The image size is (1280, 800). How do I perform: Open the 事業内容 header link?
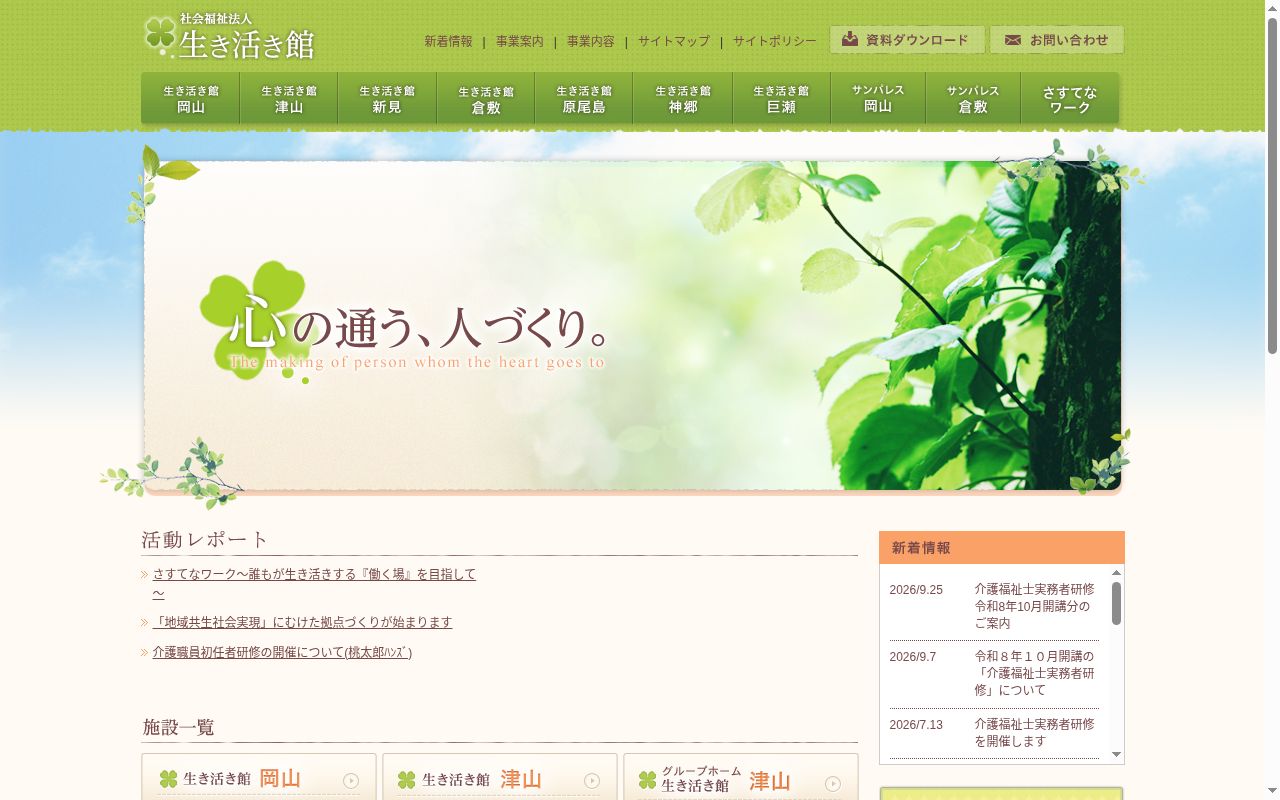(x=591, y=41)
